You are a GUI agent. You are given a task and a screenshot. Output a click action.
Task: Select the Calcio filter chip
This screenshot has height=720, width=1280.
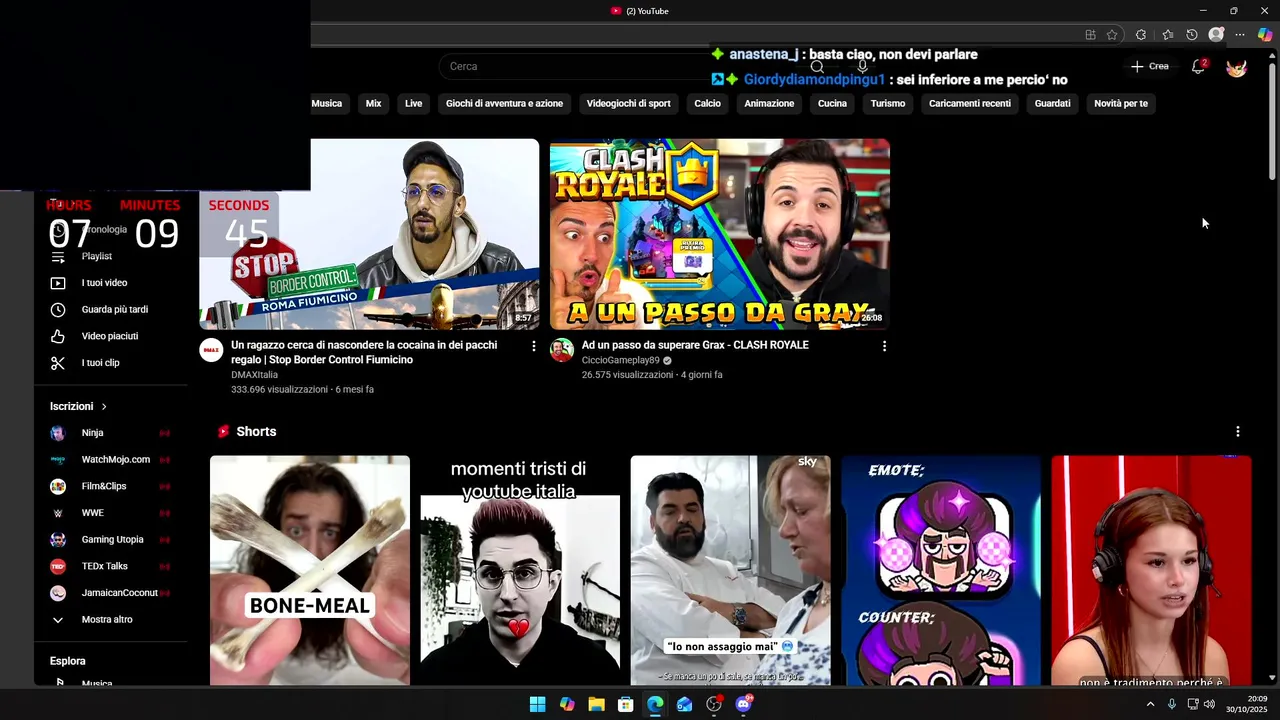pyautogui.click(x=707, y=104)
